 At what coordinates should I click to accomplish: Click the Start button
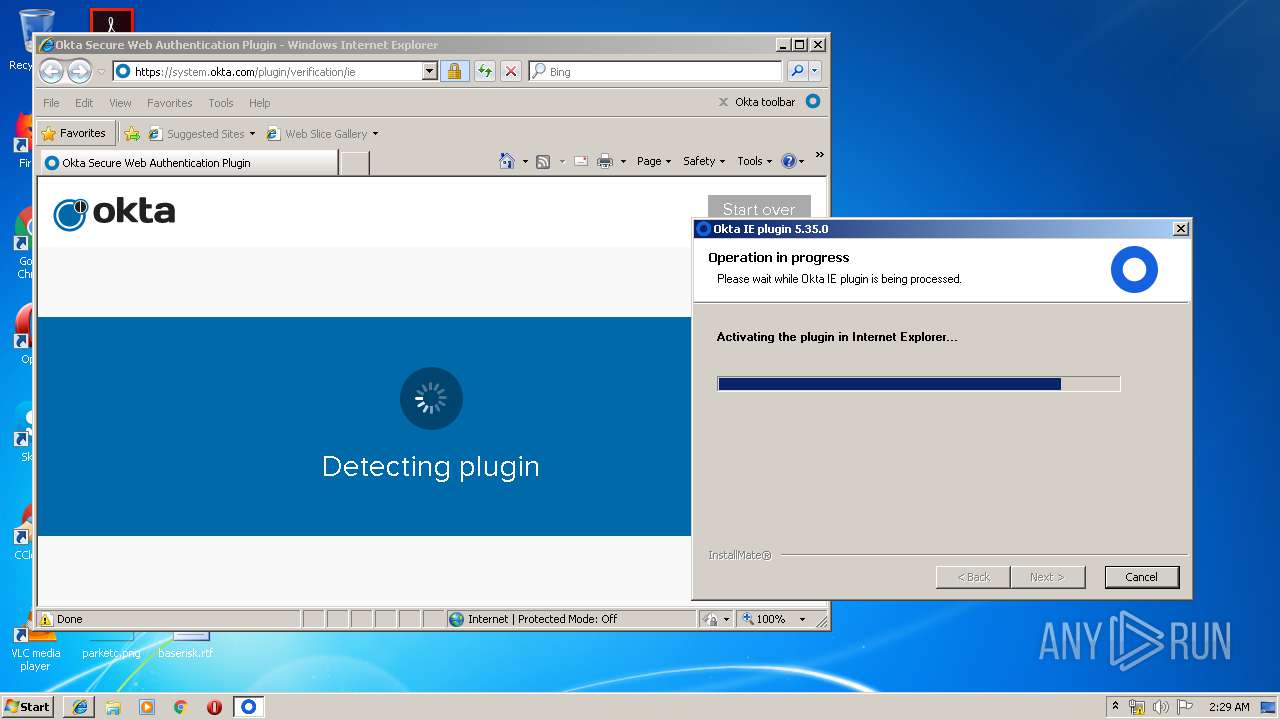coord(27,706)
